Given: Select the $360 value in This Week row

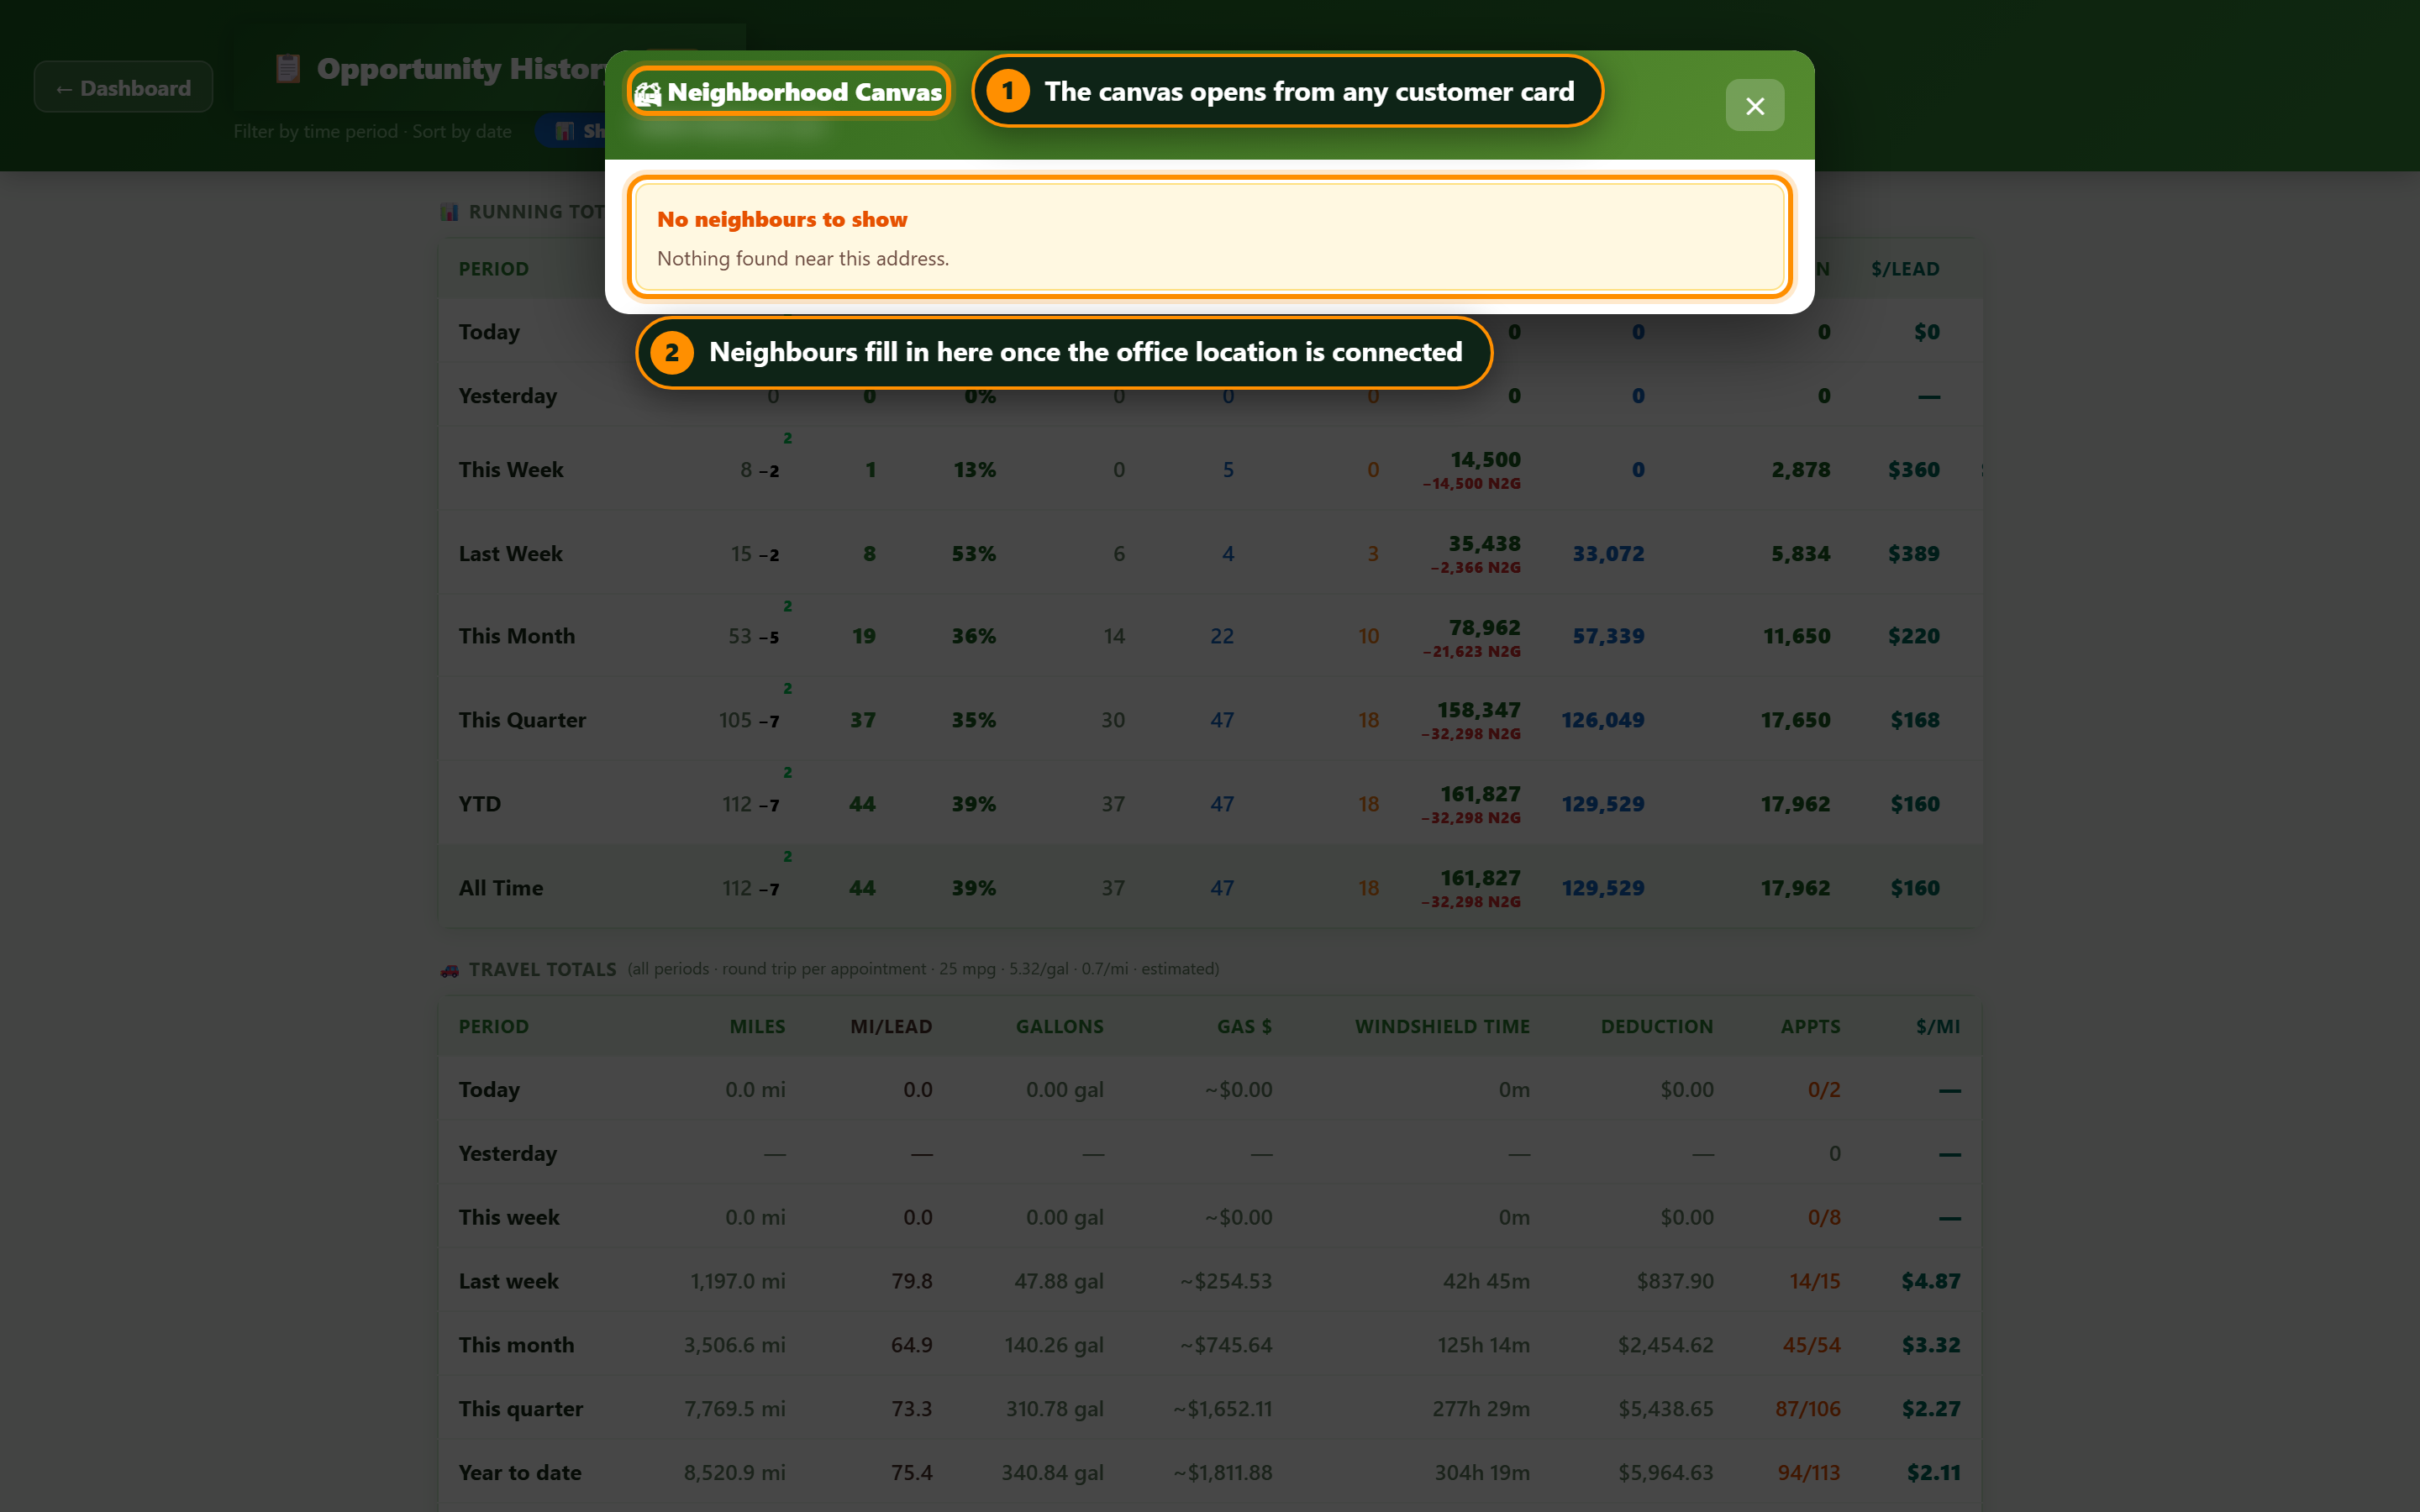Looking at the screenshot, I should 1913,469.
